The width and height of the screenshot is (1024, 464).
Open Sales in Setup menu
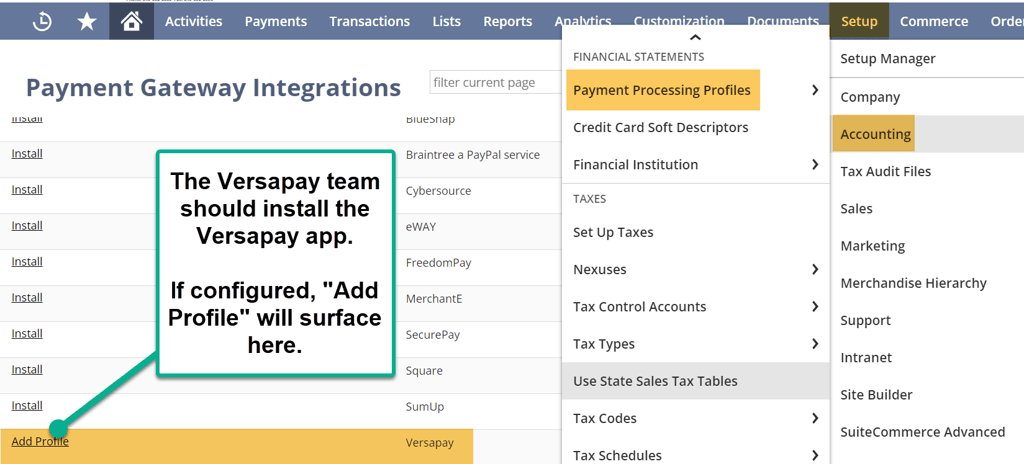click(856, 208)
